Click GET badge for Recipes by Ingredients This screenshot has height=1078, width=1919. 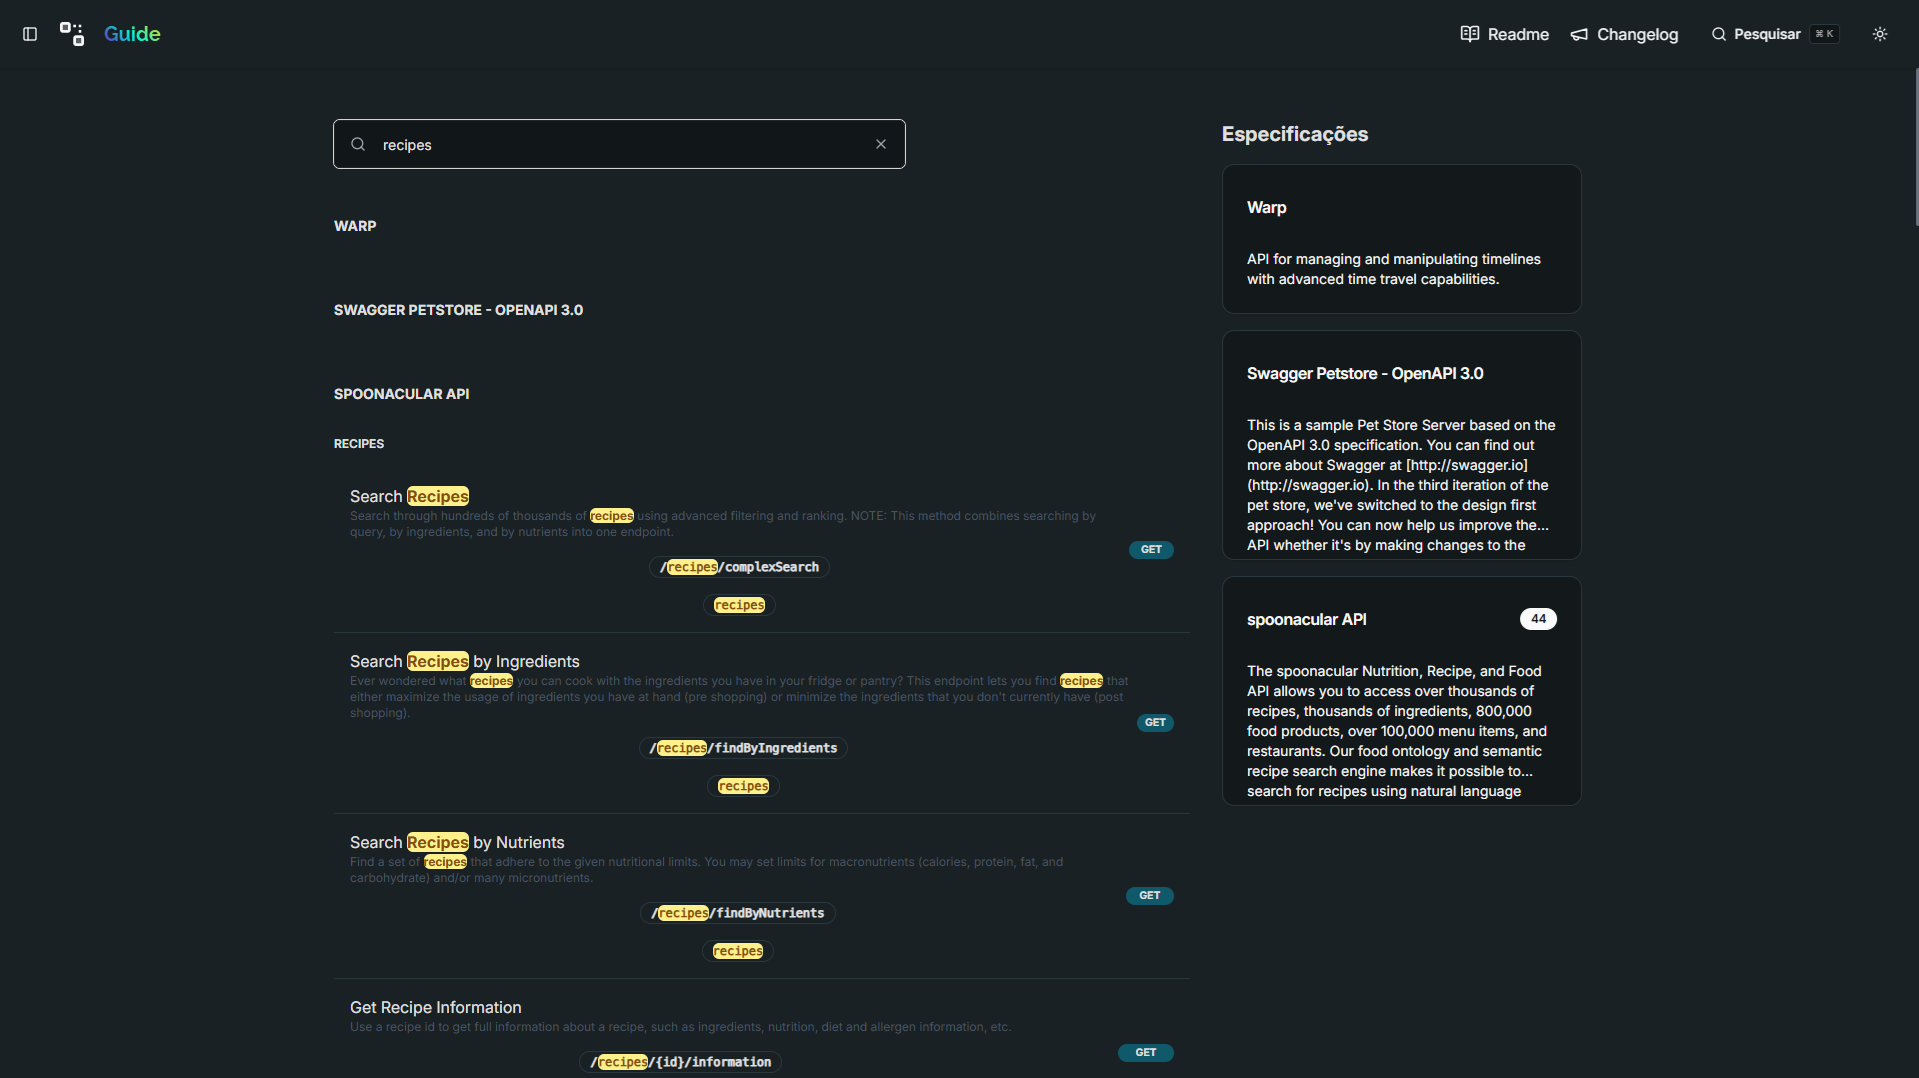(1155, 723)
